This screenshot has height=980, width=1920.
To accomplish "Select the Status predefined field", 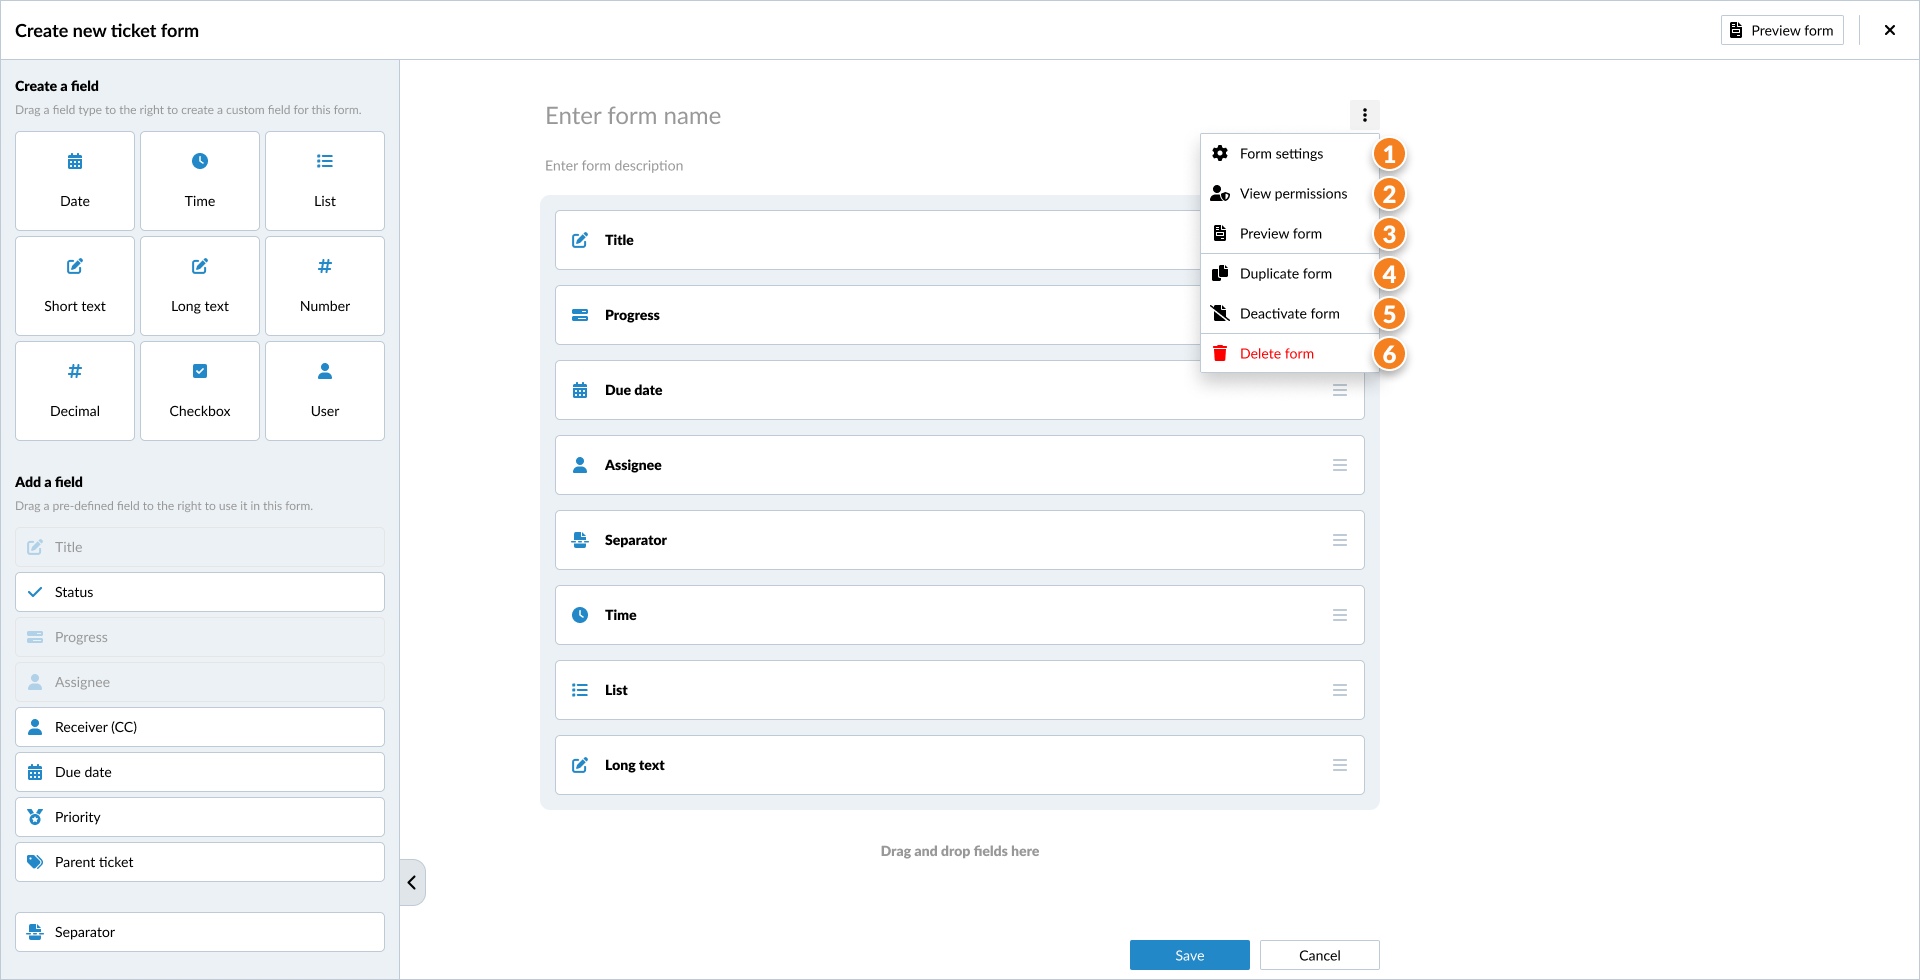I will click(x=199, y=591).
